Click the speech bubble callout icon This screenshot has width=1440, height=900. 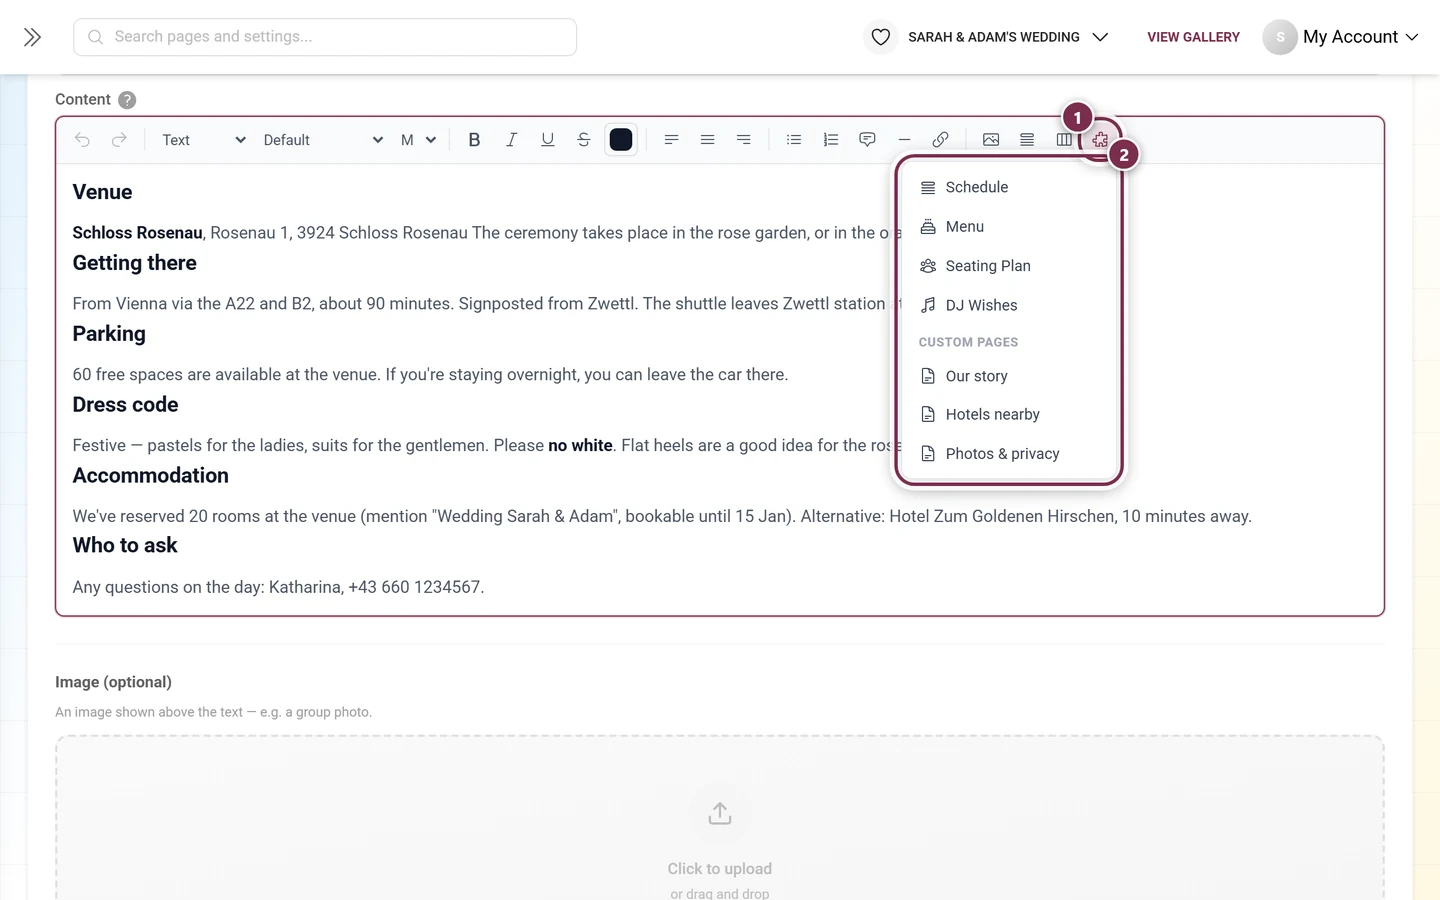click(867, 140)
